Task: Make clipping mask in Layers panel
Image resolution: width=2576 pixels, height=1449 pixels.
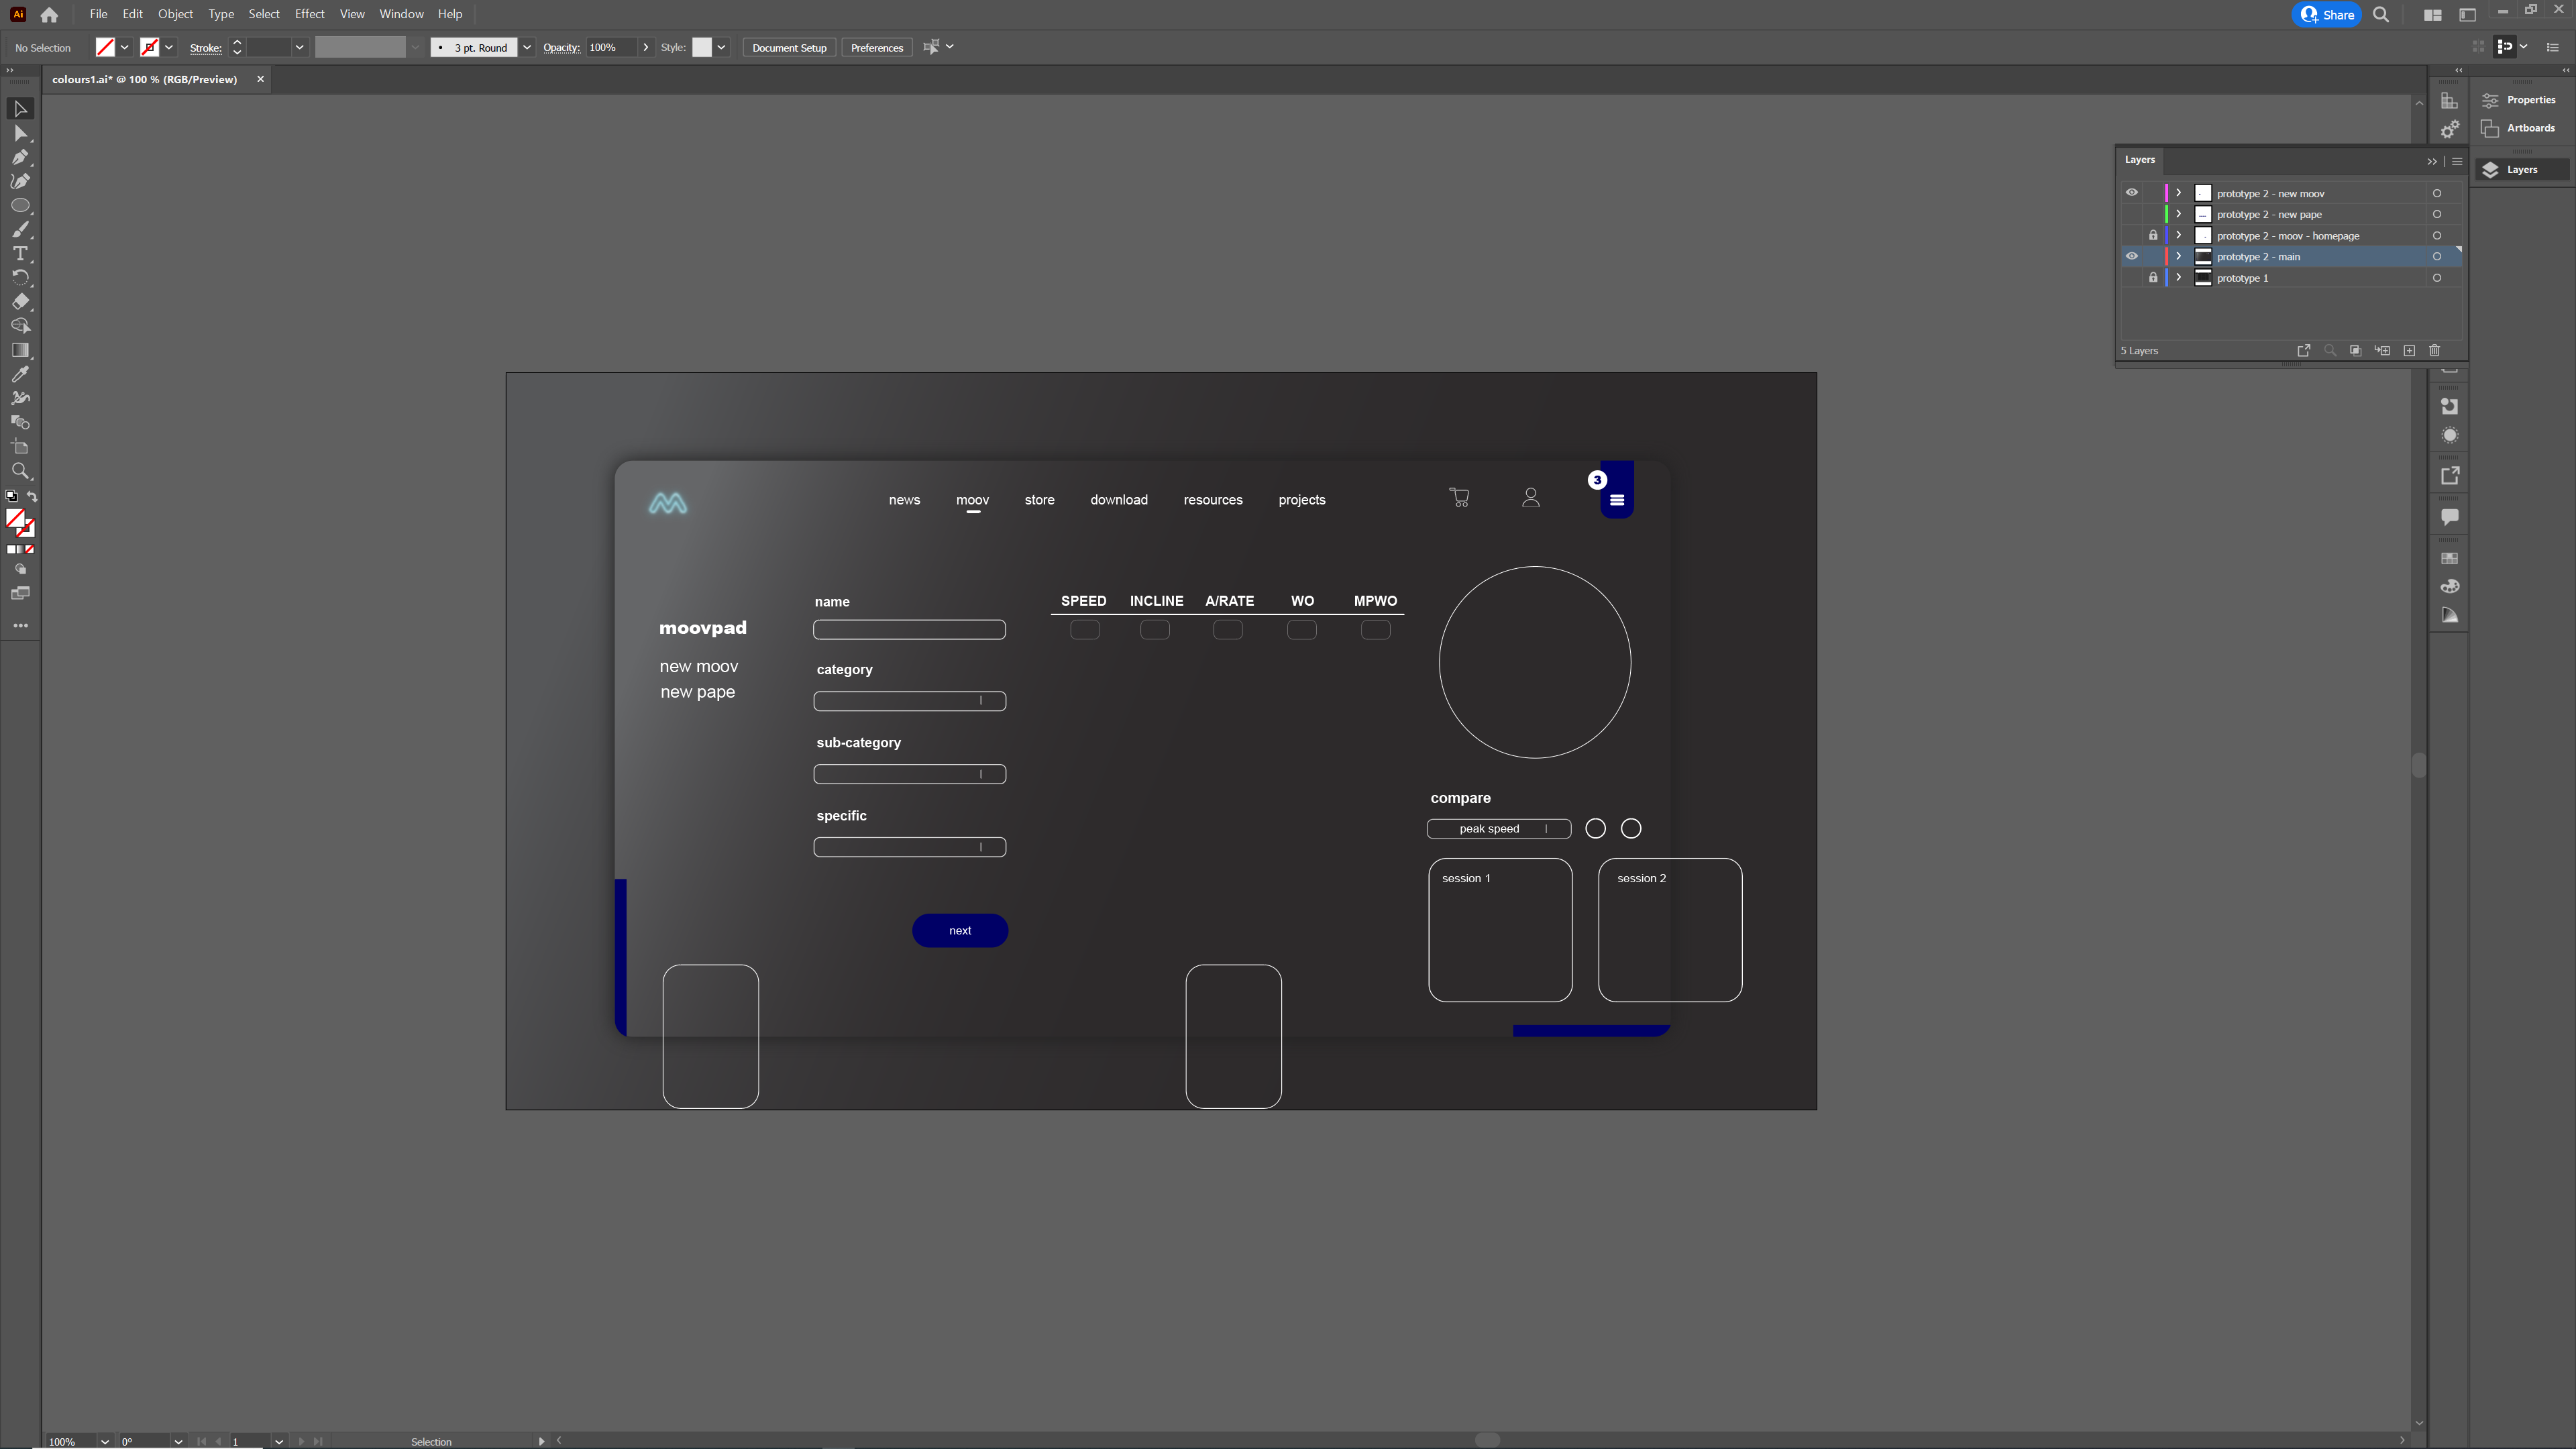Action: [x=2355, y=351]
